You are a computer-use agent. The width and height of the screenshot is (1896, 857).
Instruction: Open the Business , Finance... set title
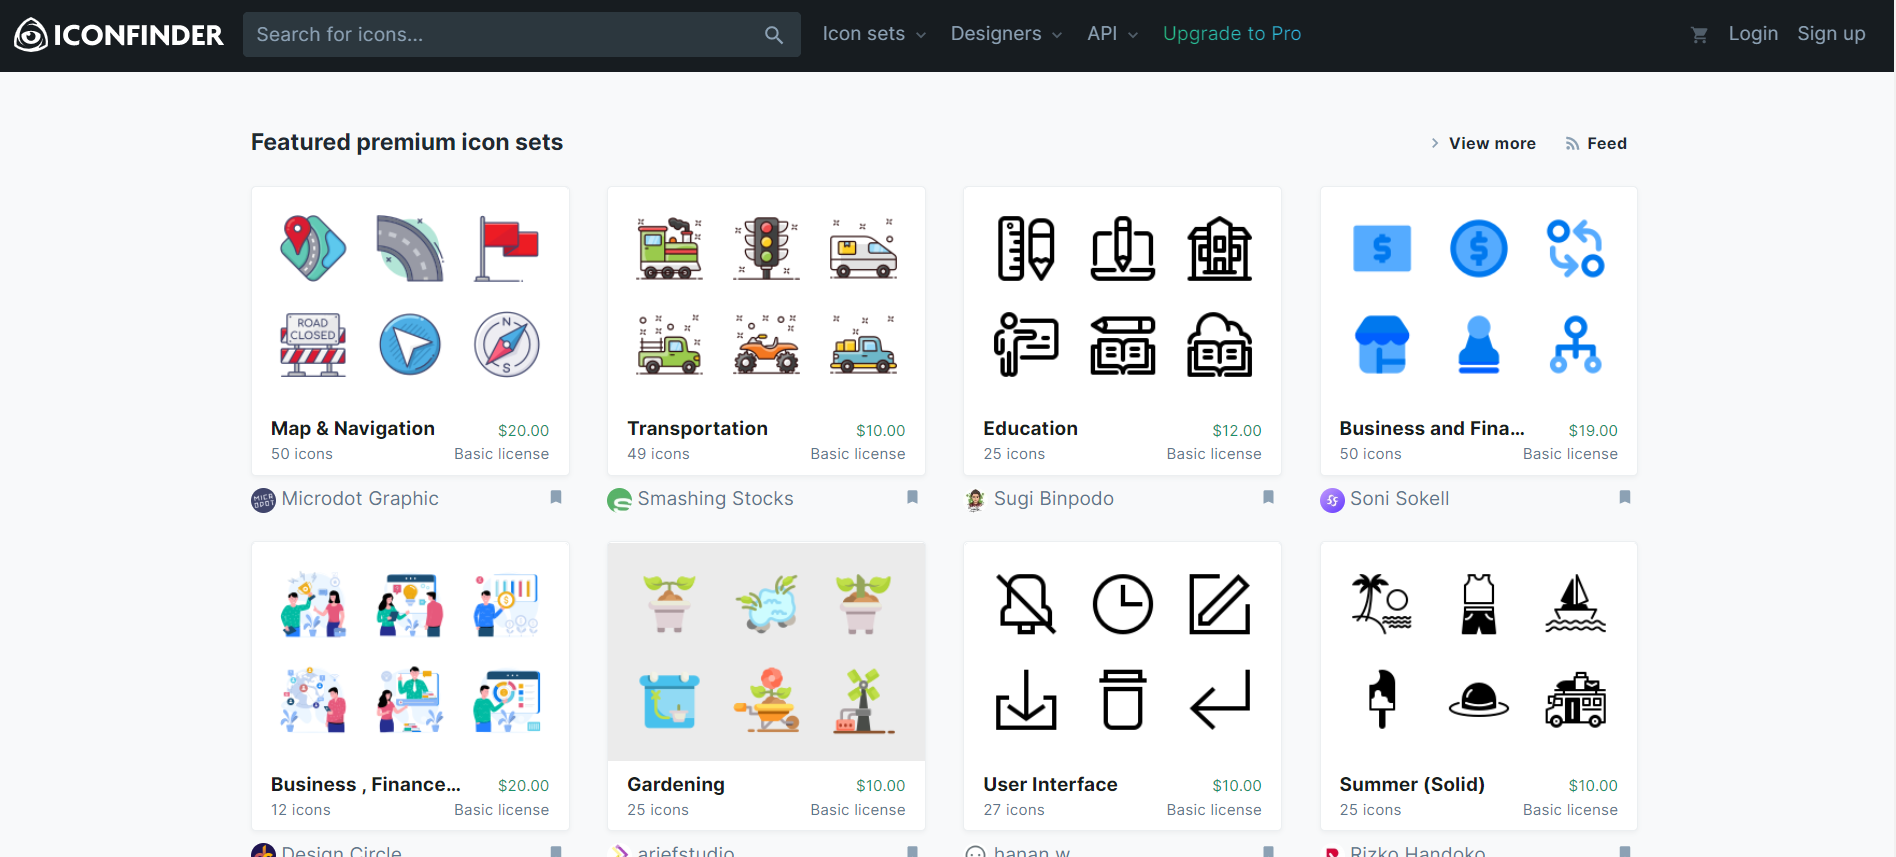[366, 784]
